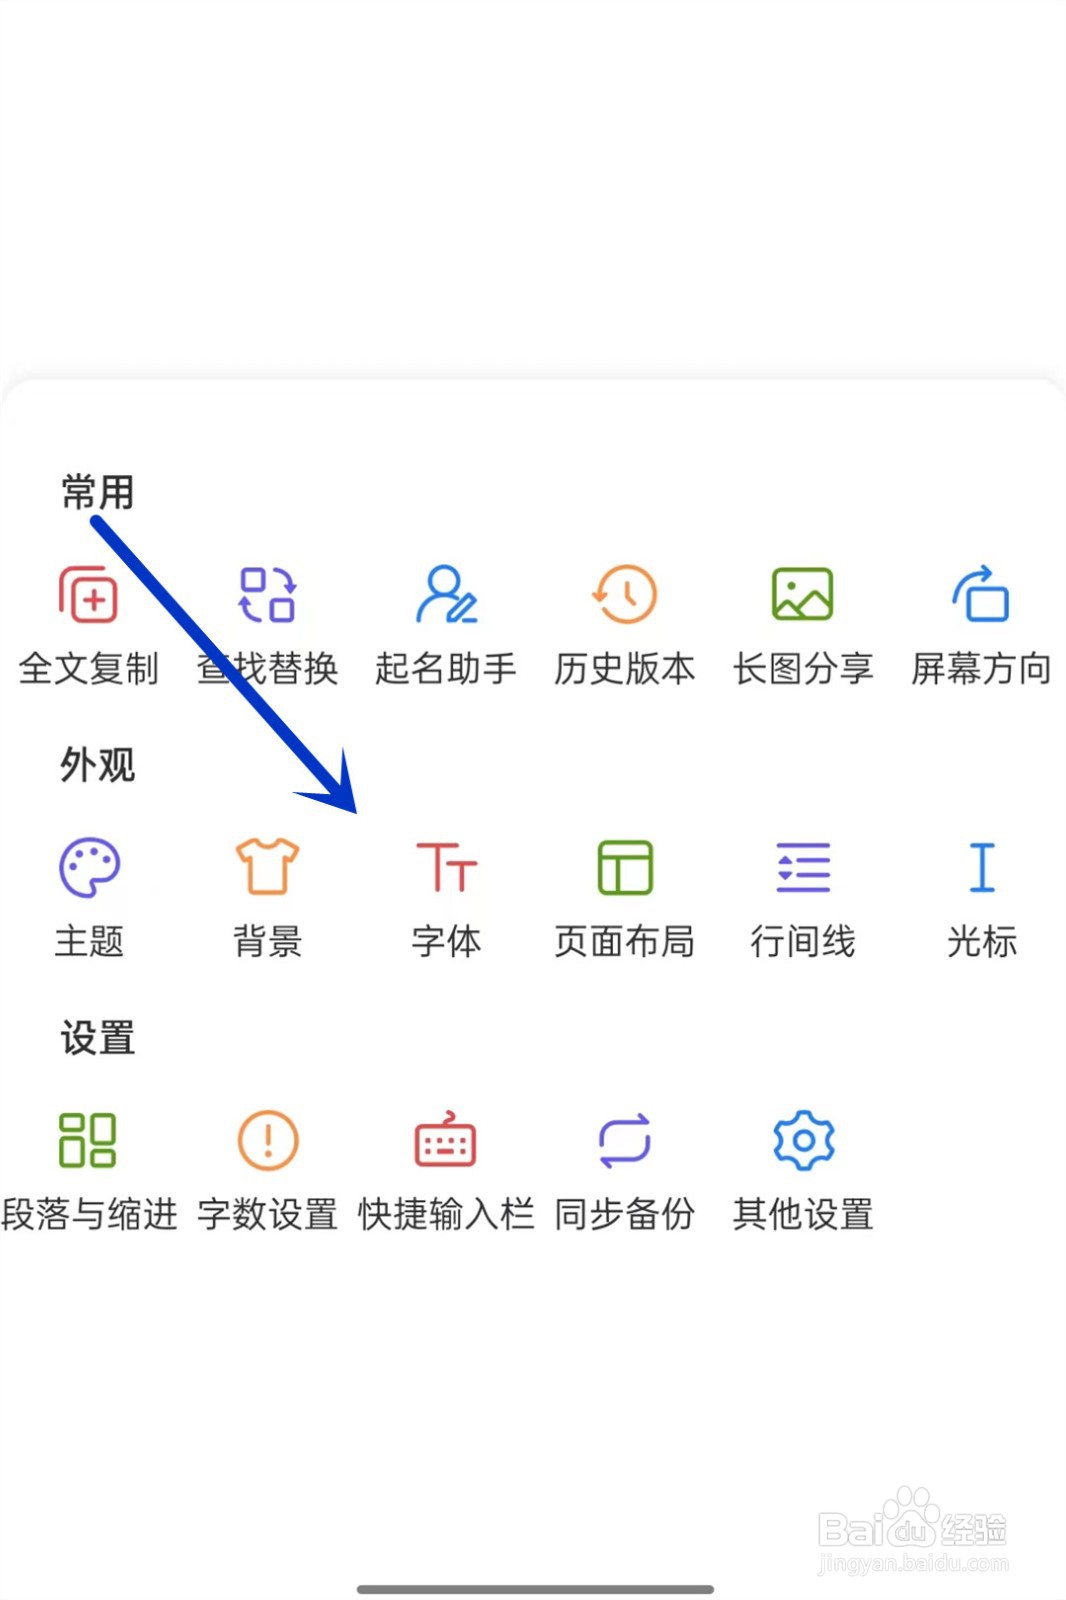Open 快捷输入栏 quick input bar settings

[446, 1141]
